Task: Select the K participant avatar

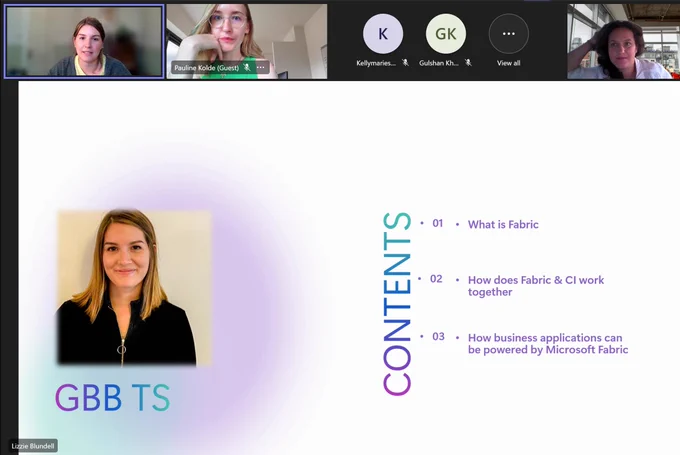Action: (383, 33)
